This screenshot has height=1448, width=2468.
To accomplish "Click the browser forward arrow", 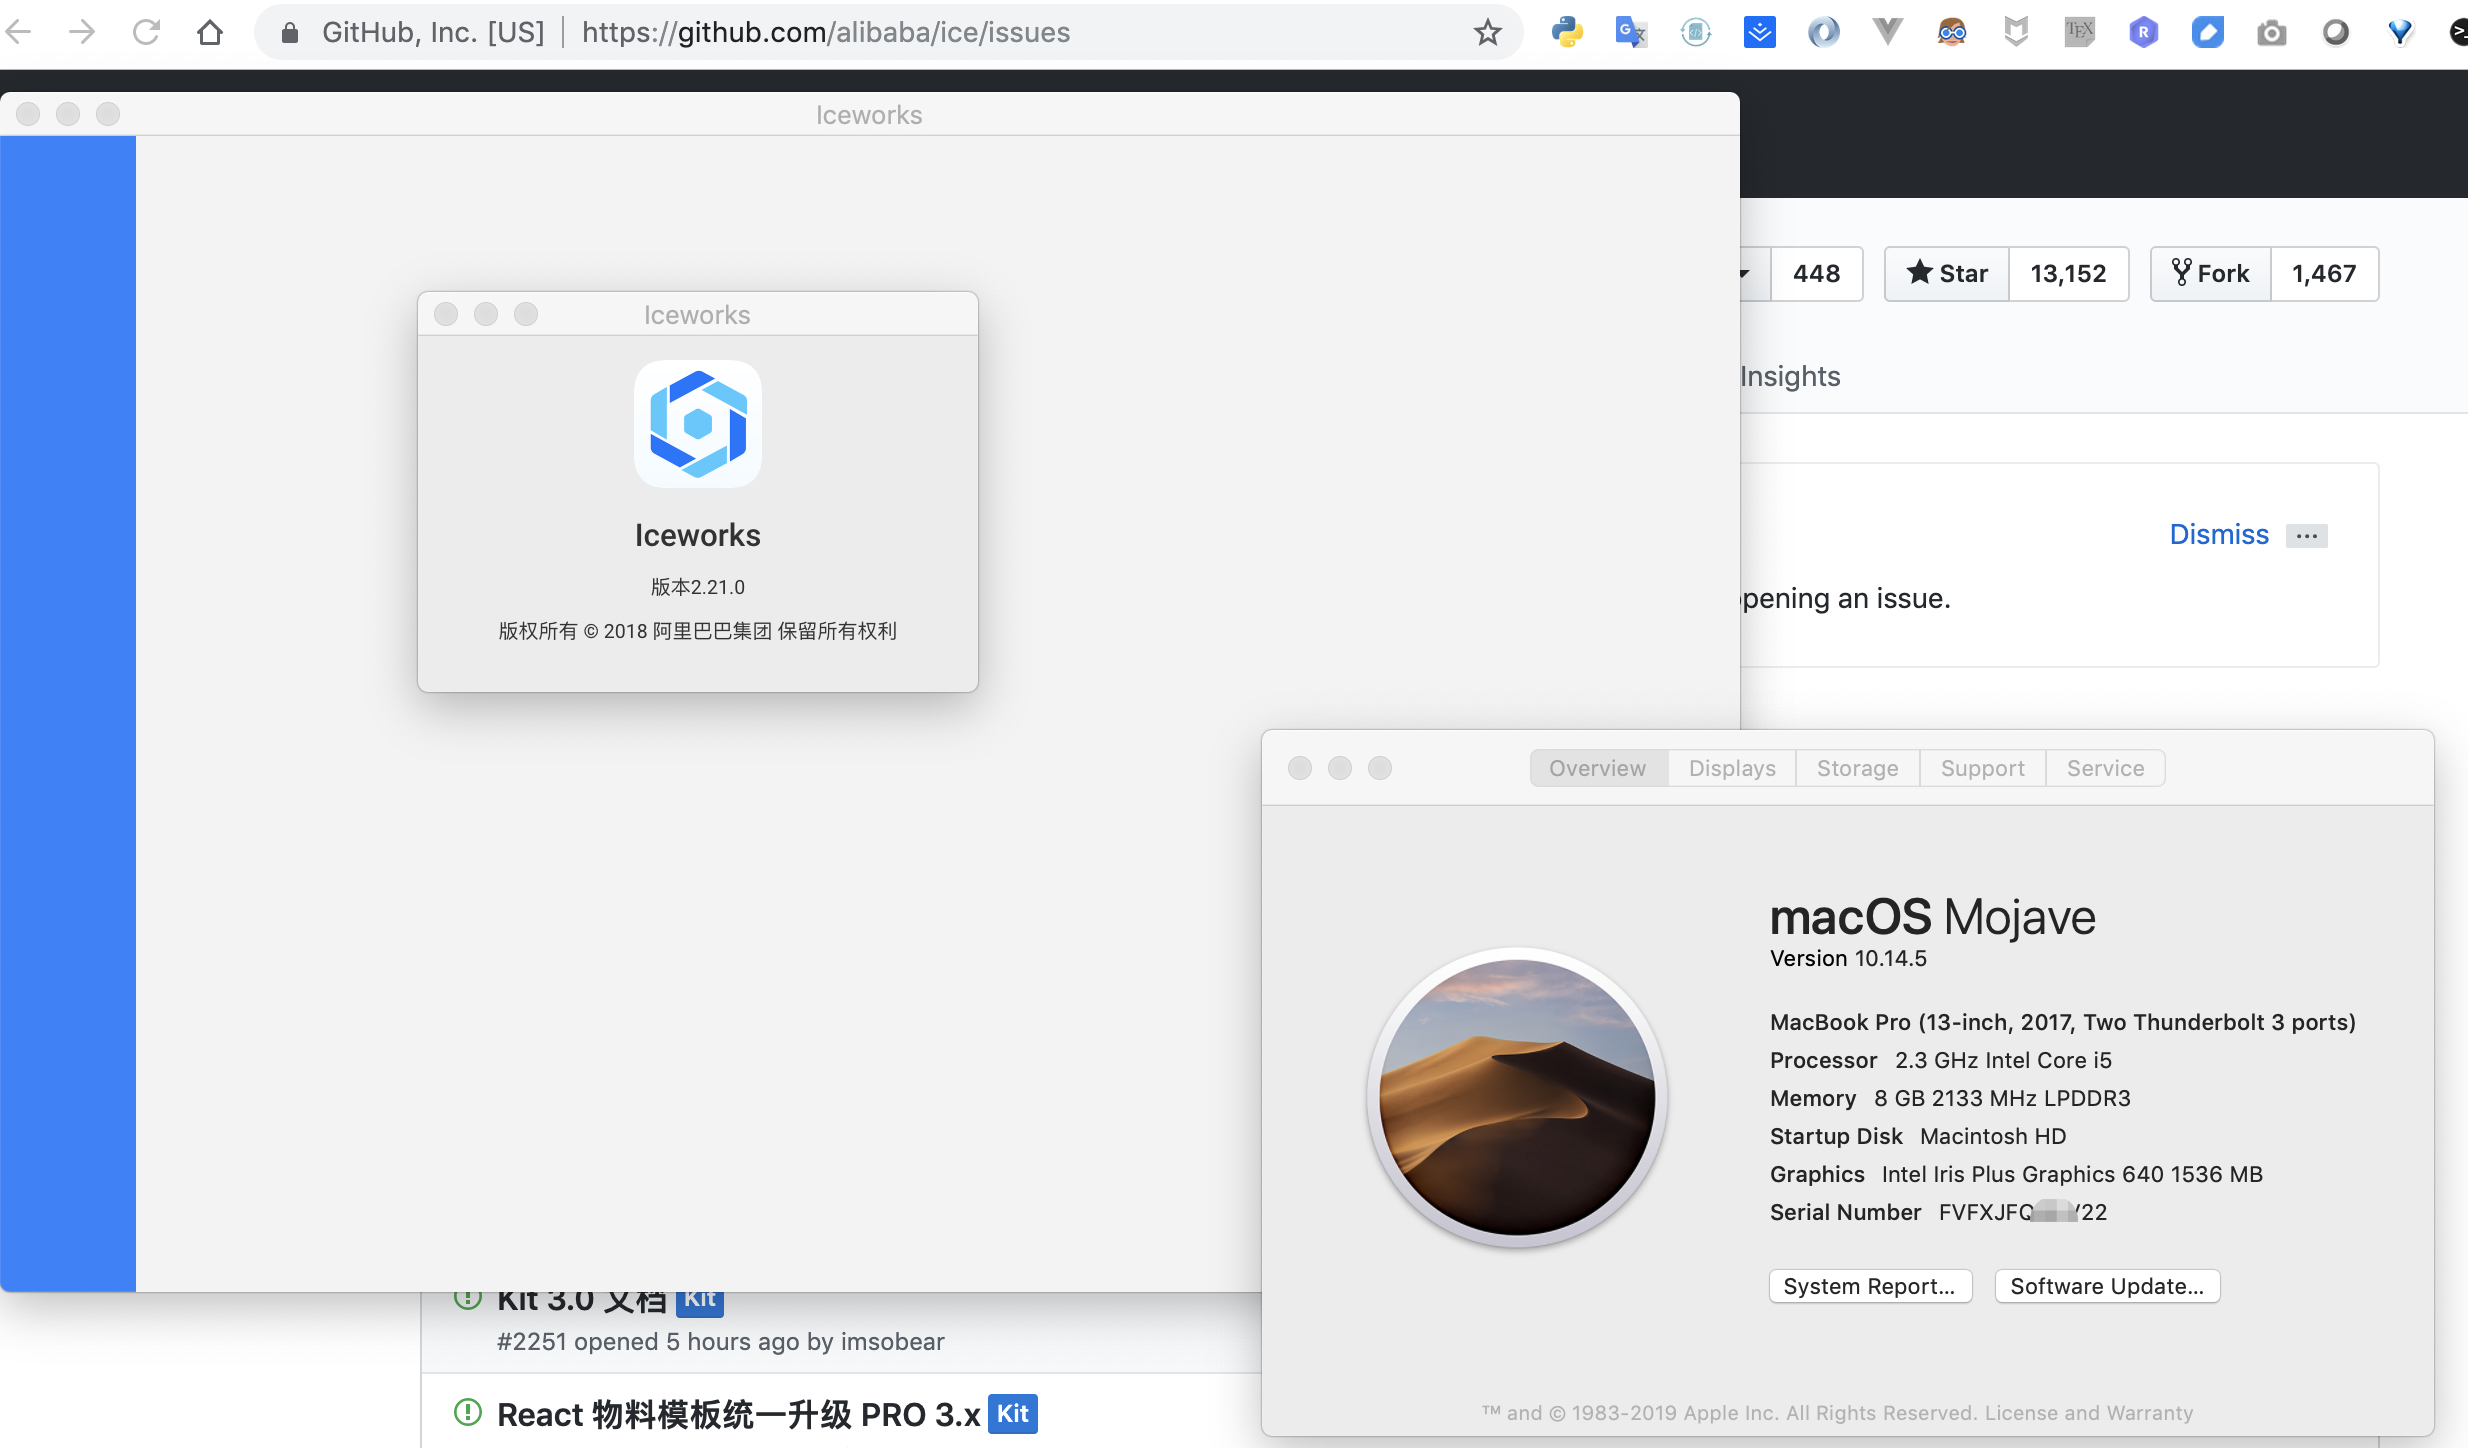I will (x=82, y=32).
